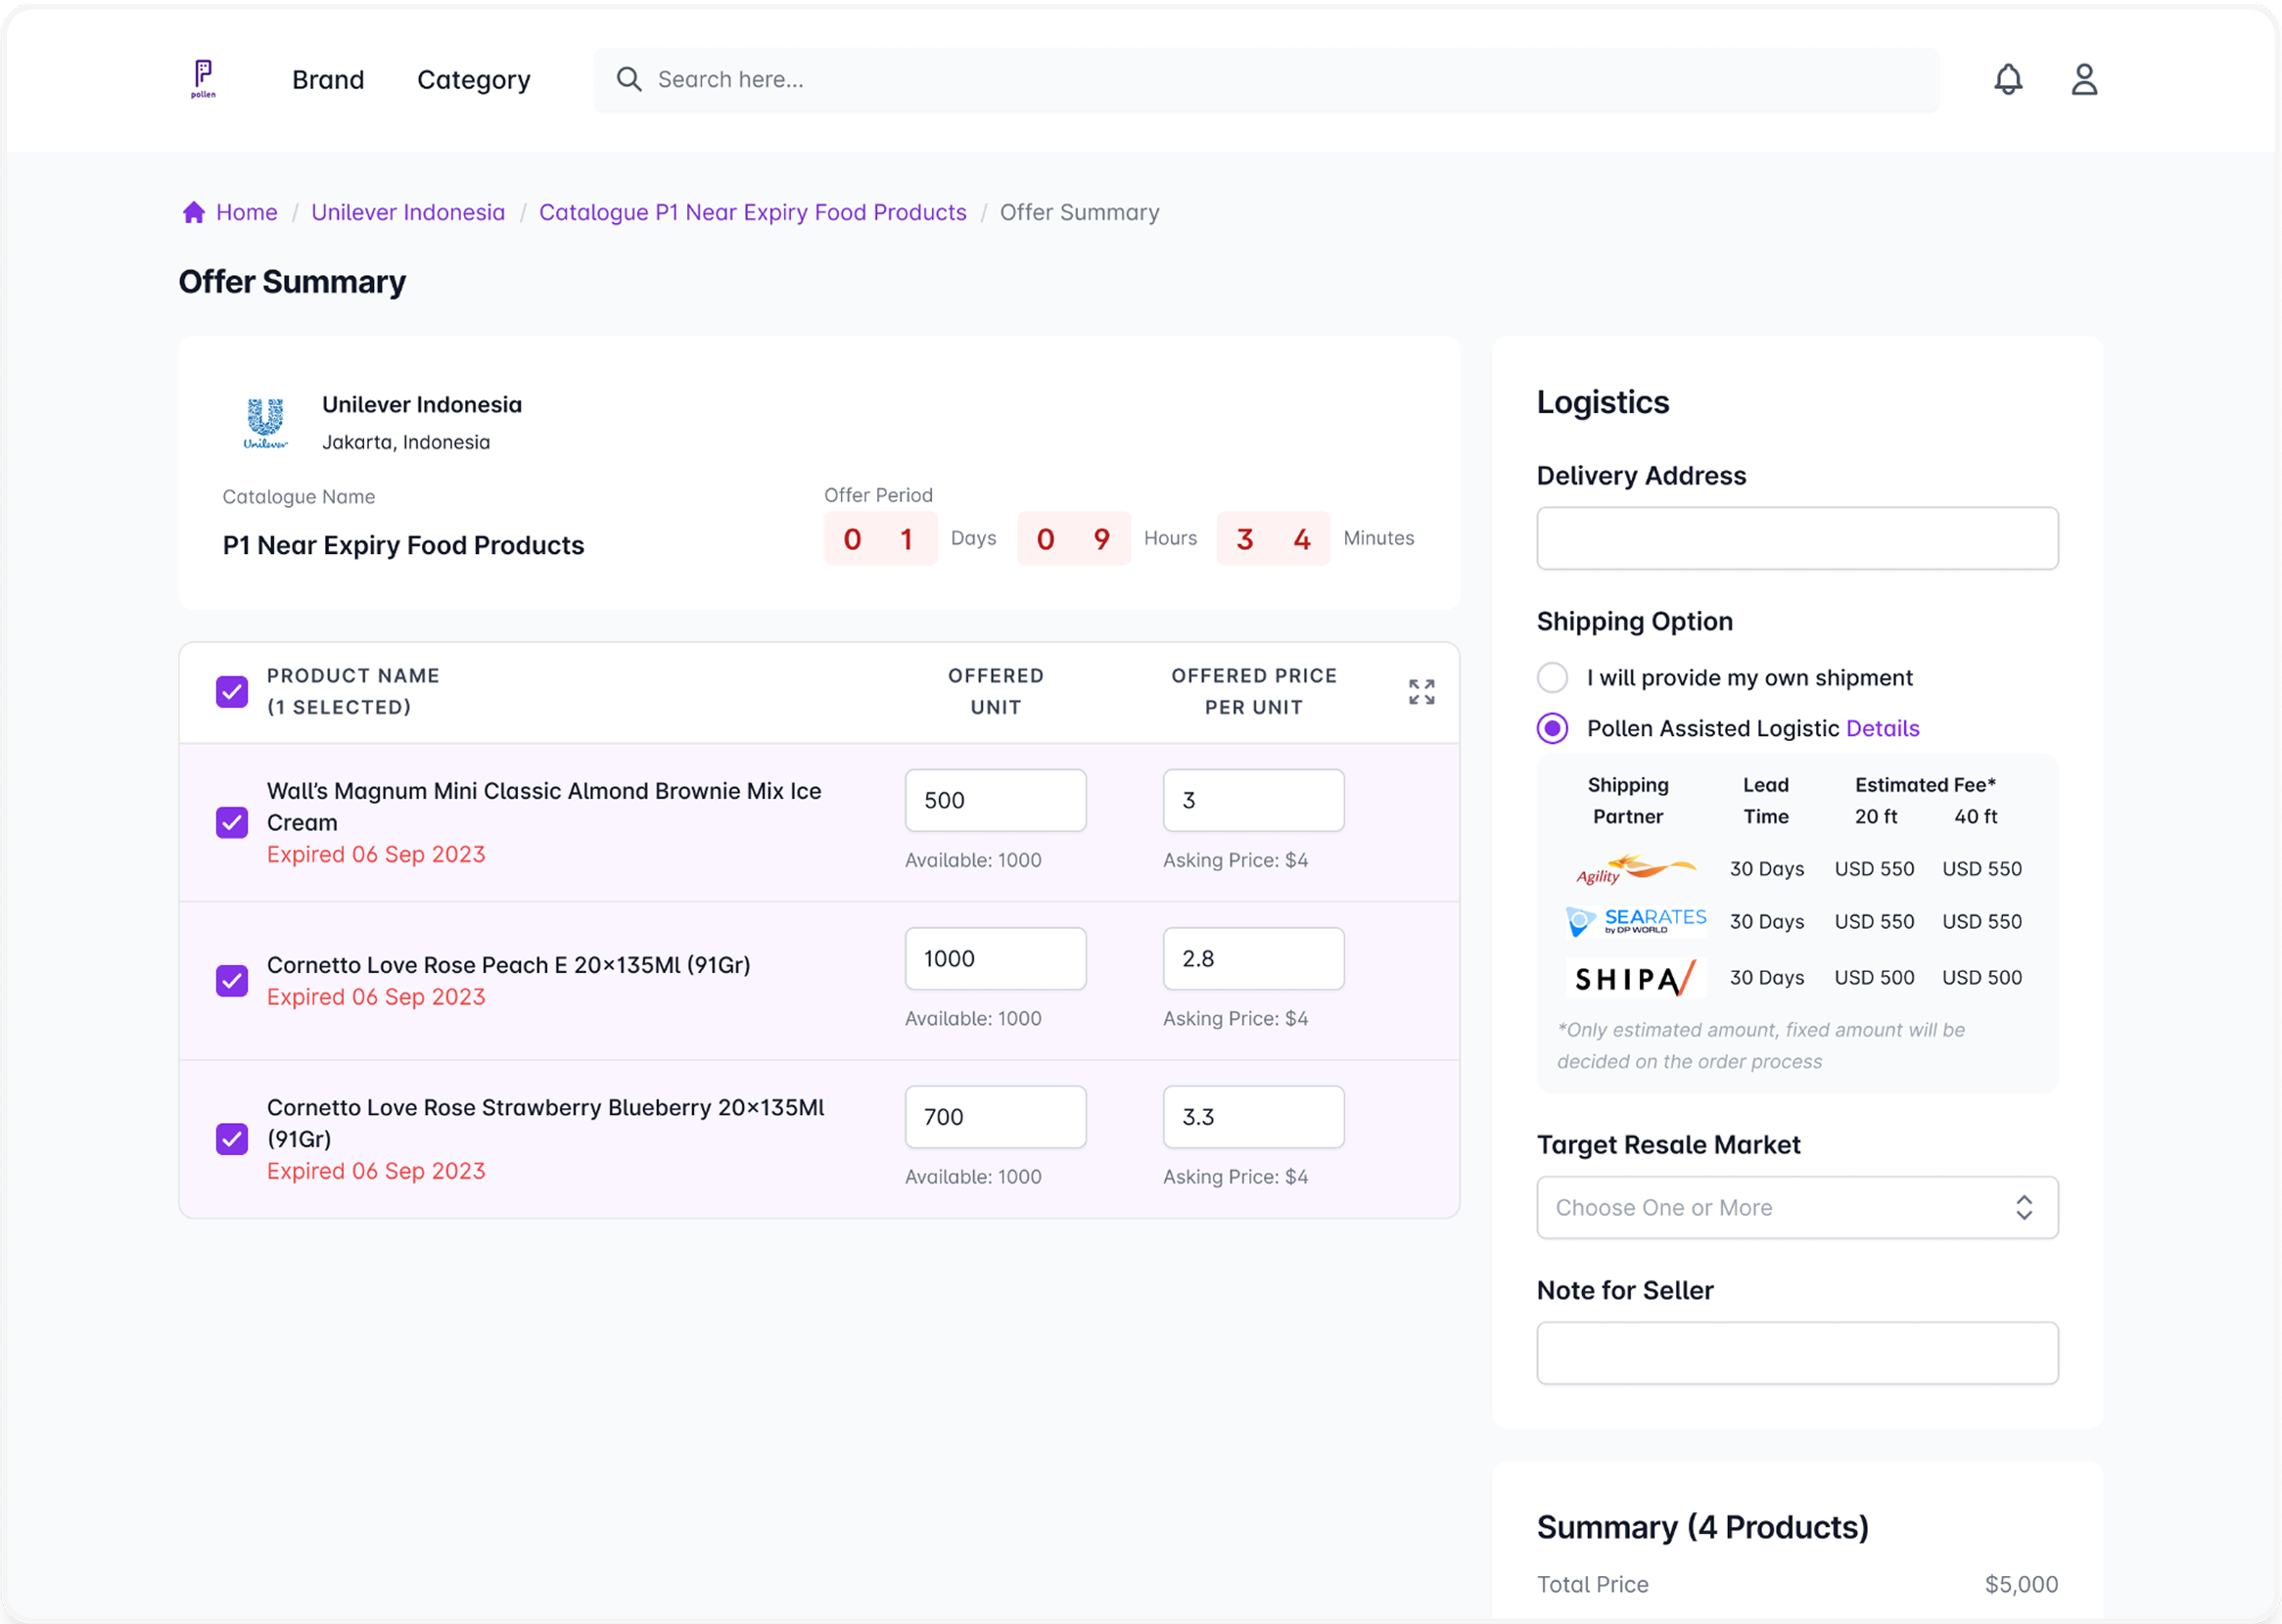
Task: Go to Home breadcrumb link
Action: (x=246, y=212)
